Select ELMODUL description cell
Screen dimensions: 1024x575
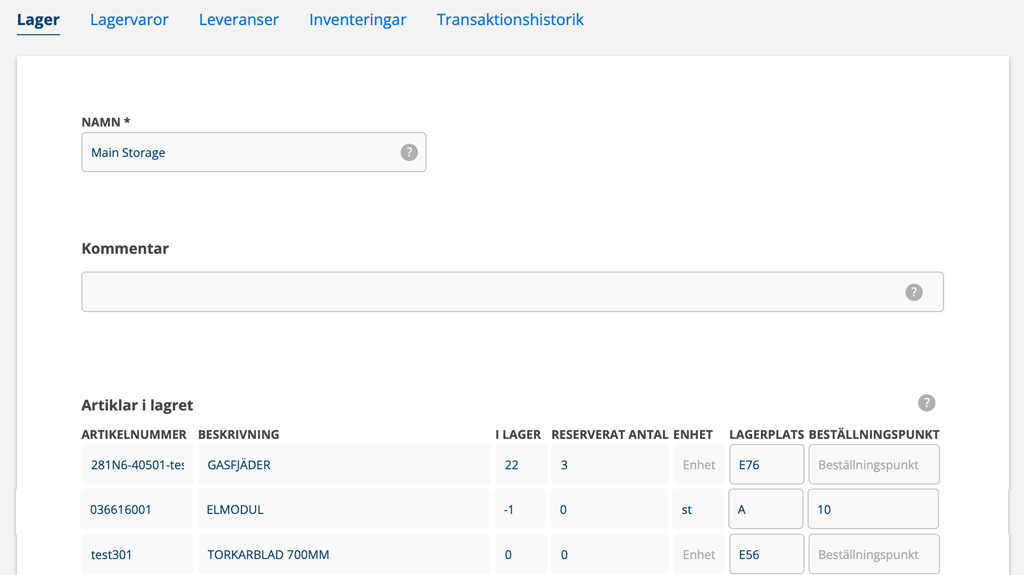tap(343, 509)
